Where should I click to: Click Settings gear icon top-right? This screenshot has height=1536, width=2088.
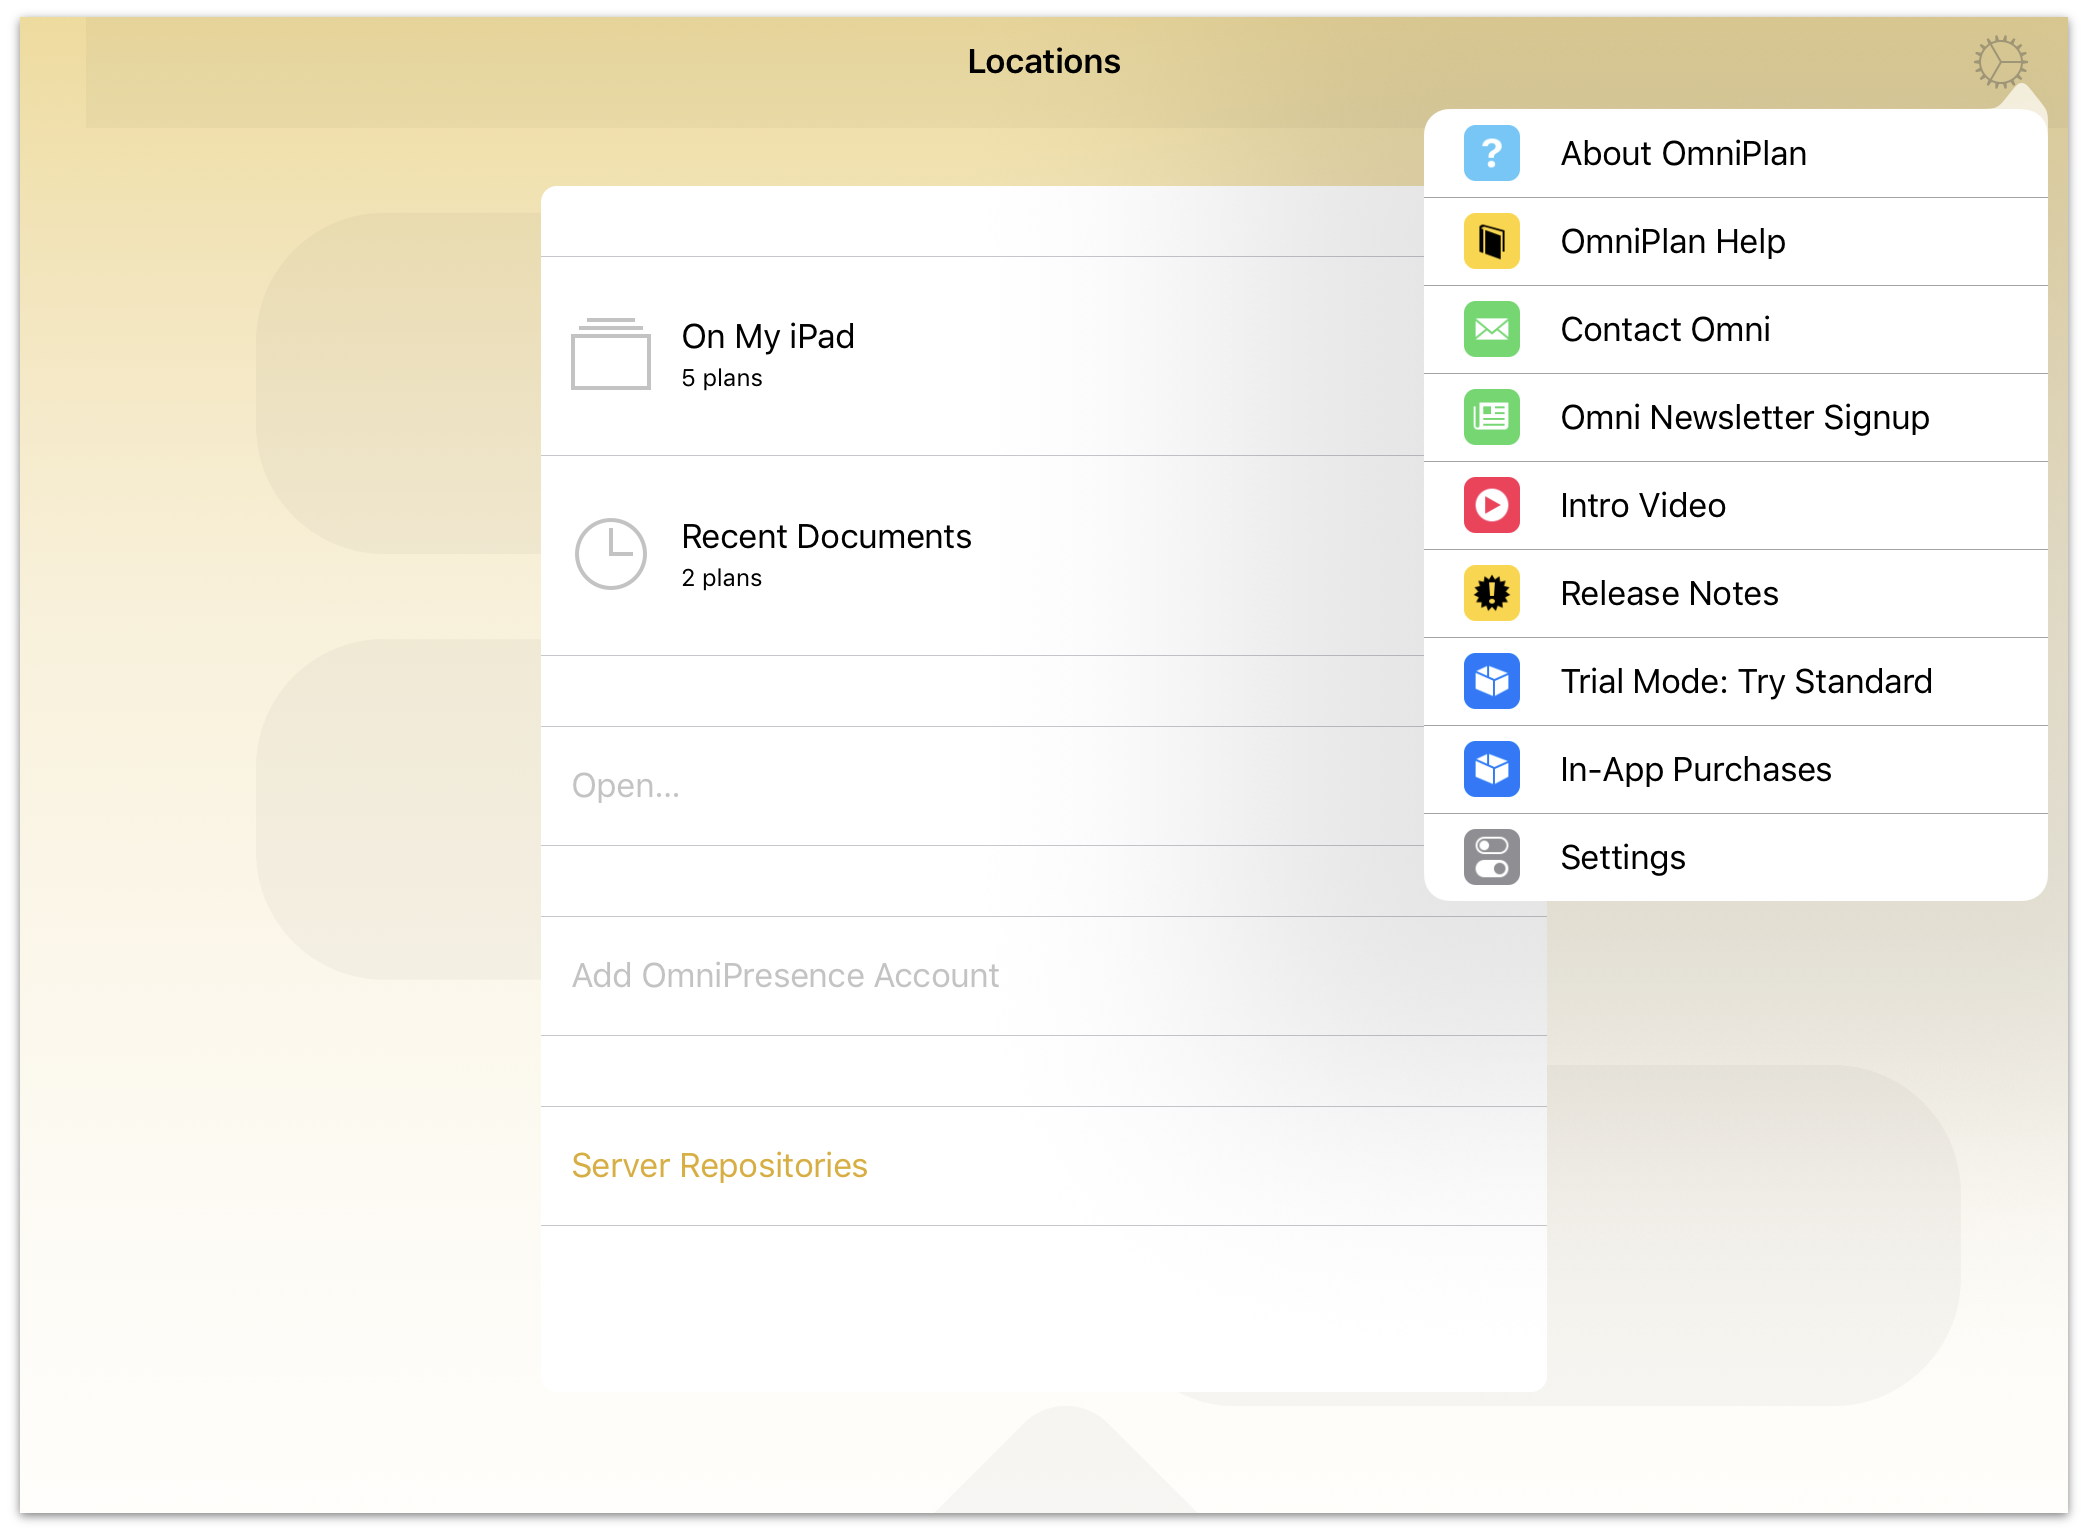[1999, 62]
